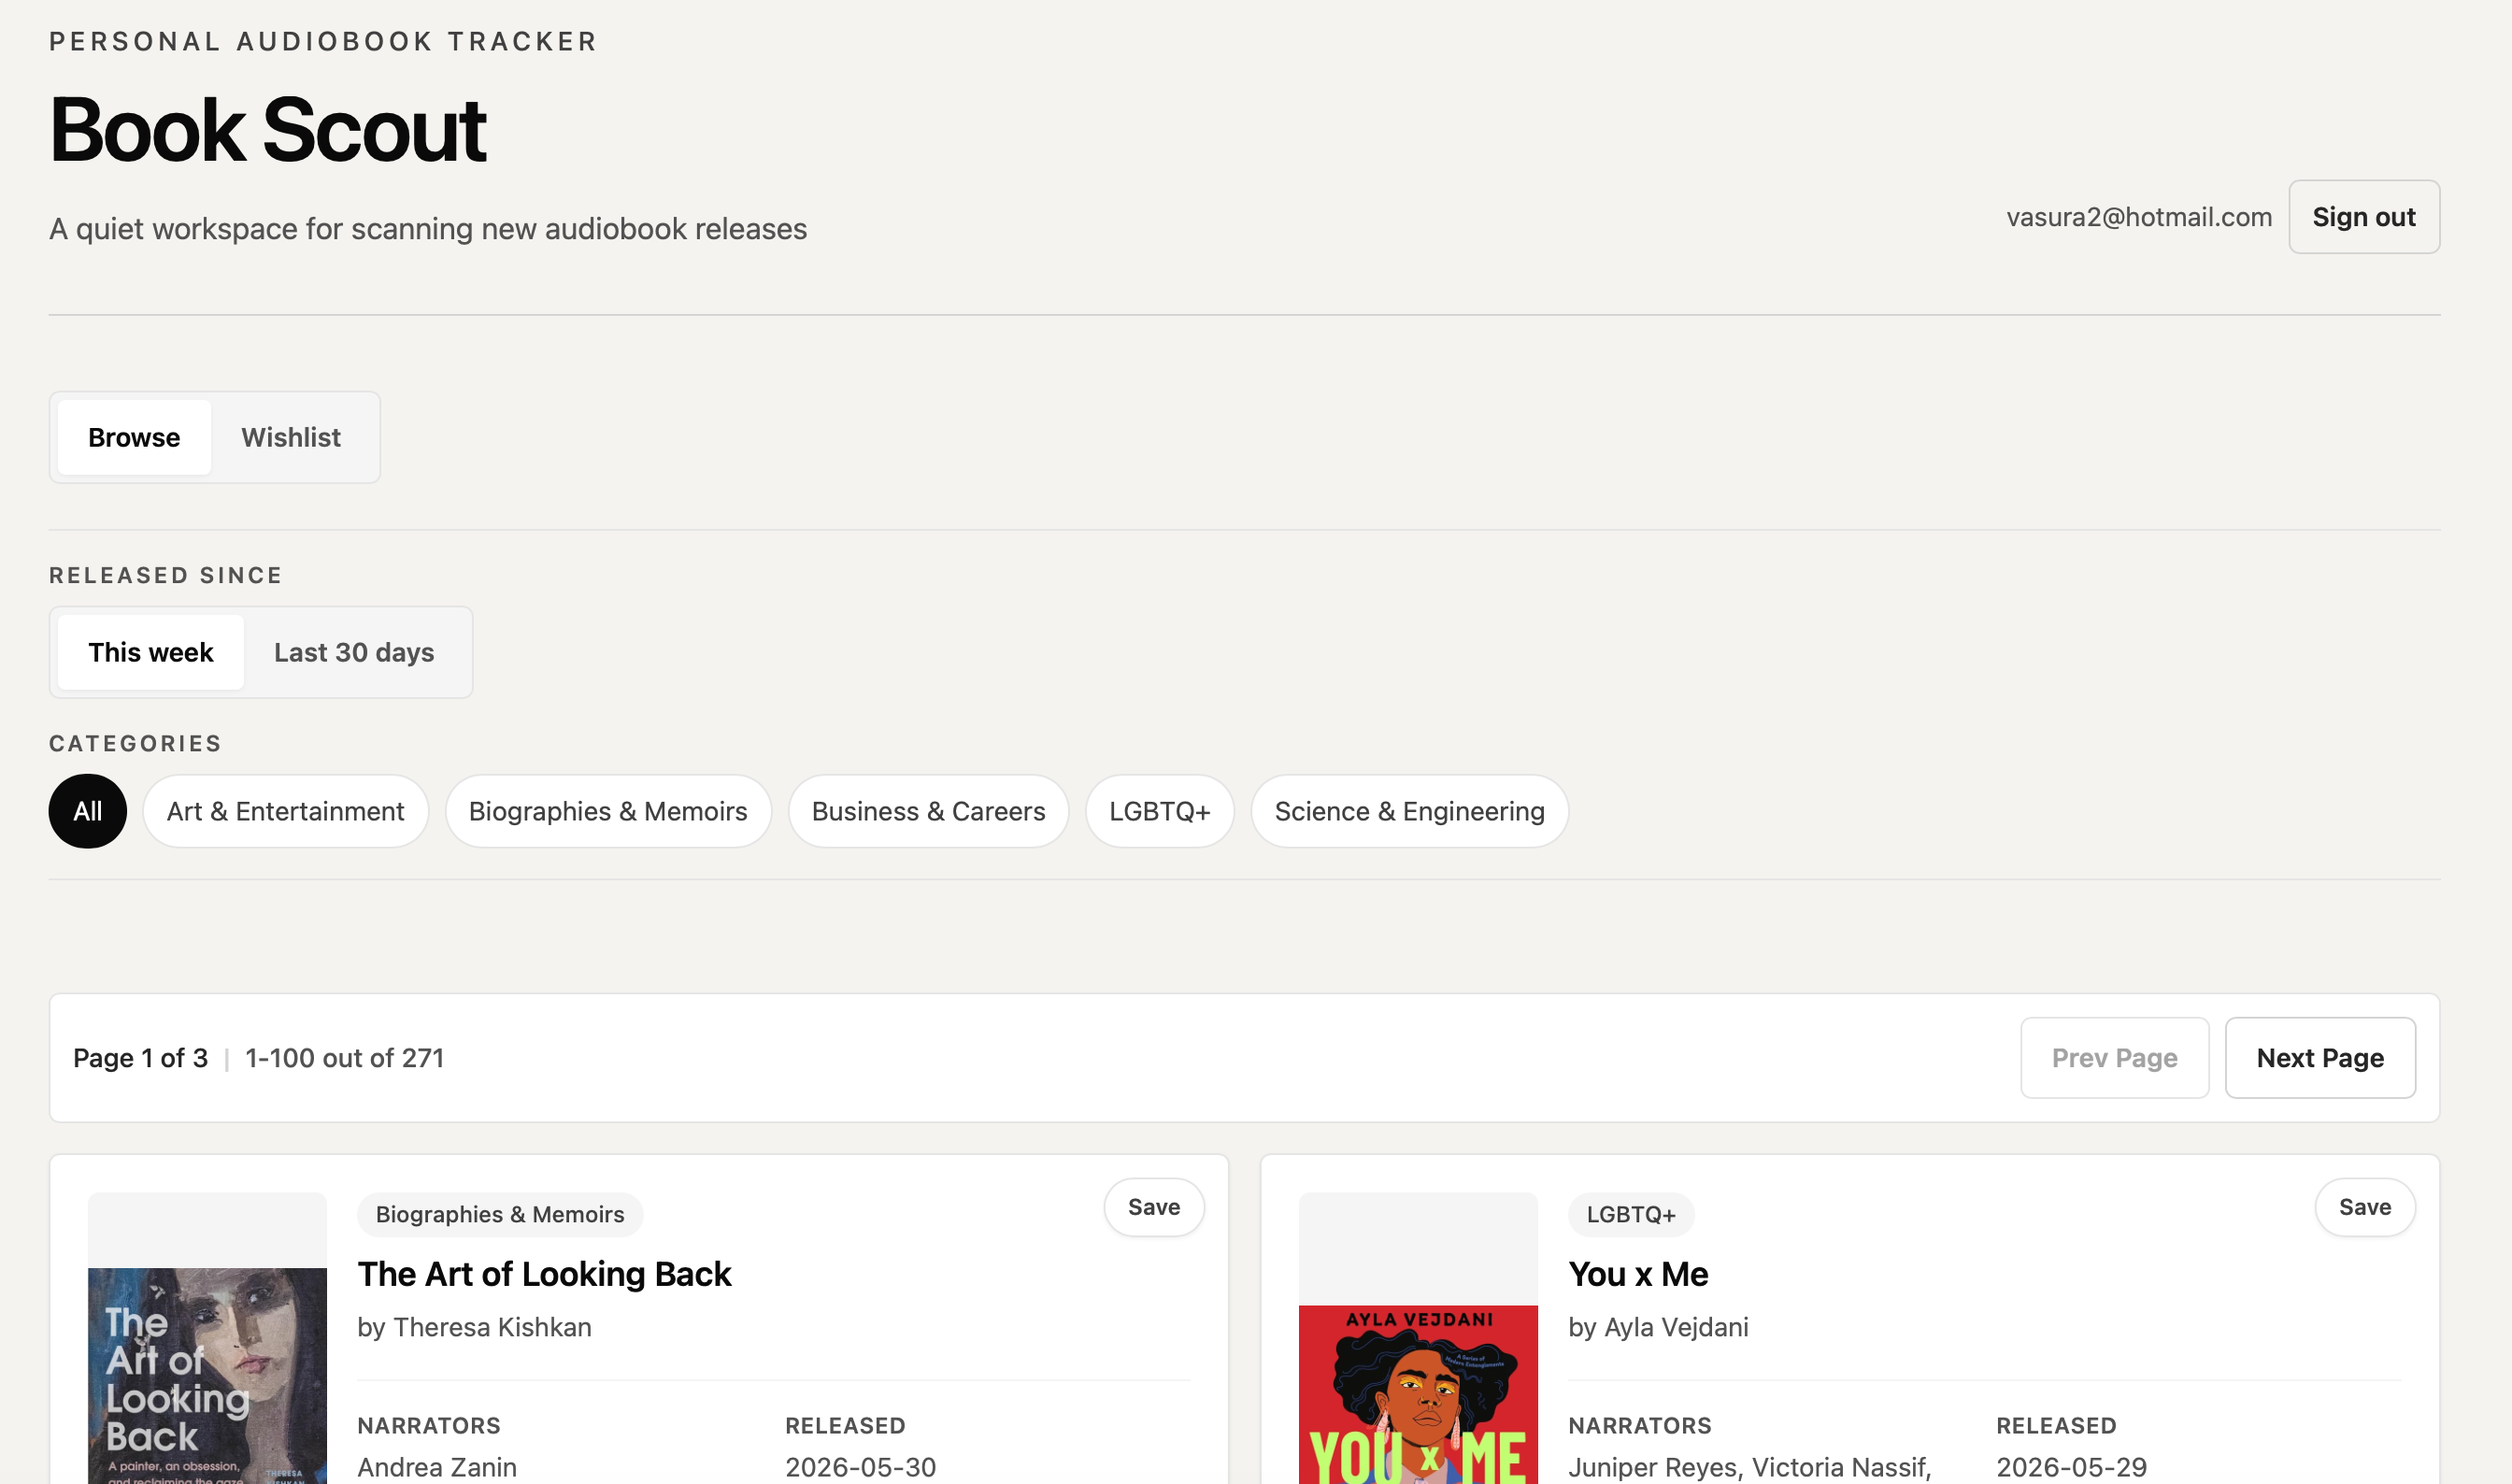Click the Page 1 of 3 indicator
The image size is (2512, 1484).
pyautogui.click(x=140, y=1058)
